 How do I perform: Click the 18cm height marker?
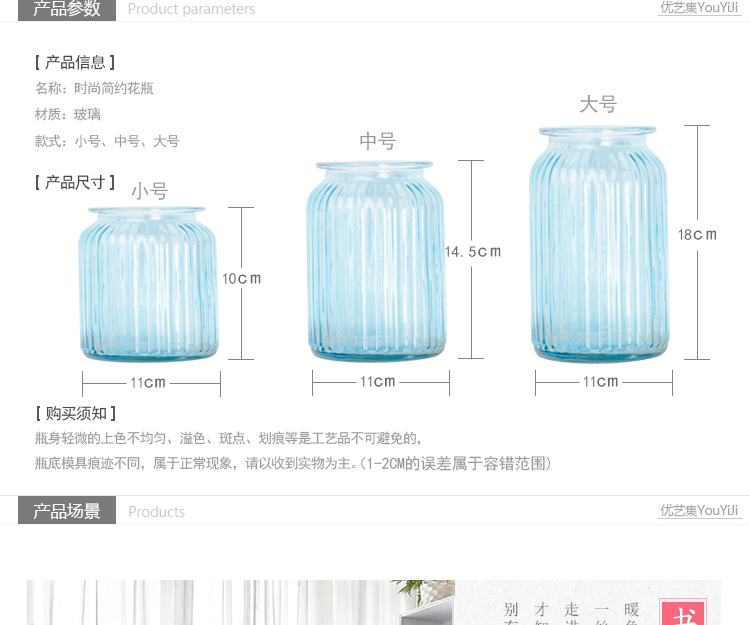point(697,235)
